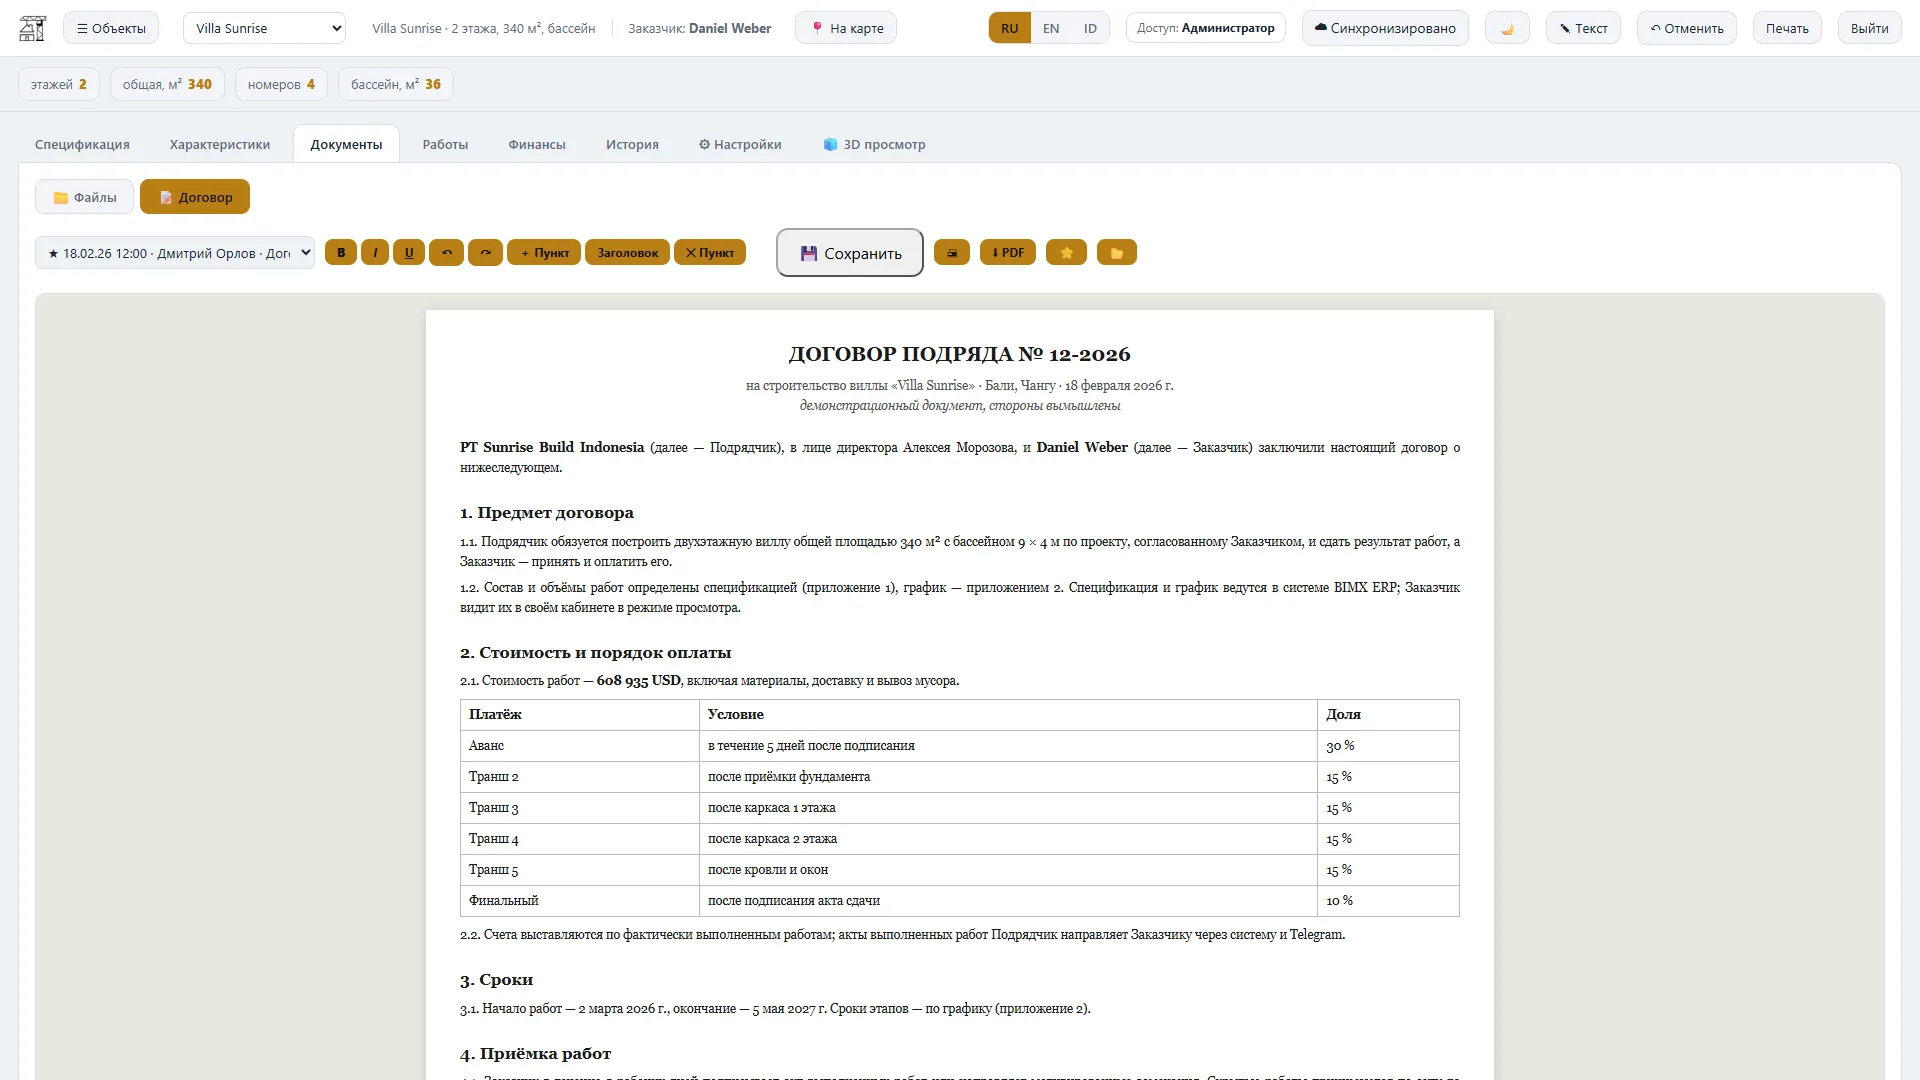Click the heading 3. Сроки
Viewport: 1920px width, 1080px height.
coord(497,980)
